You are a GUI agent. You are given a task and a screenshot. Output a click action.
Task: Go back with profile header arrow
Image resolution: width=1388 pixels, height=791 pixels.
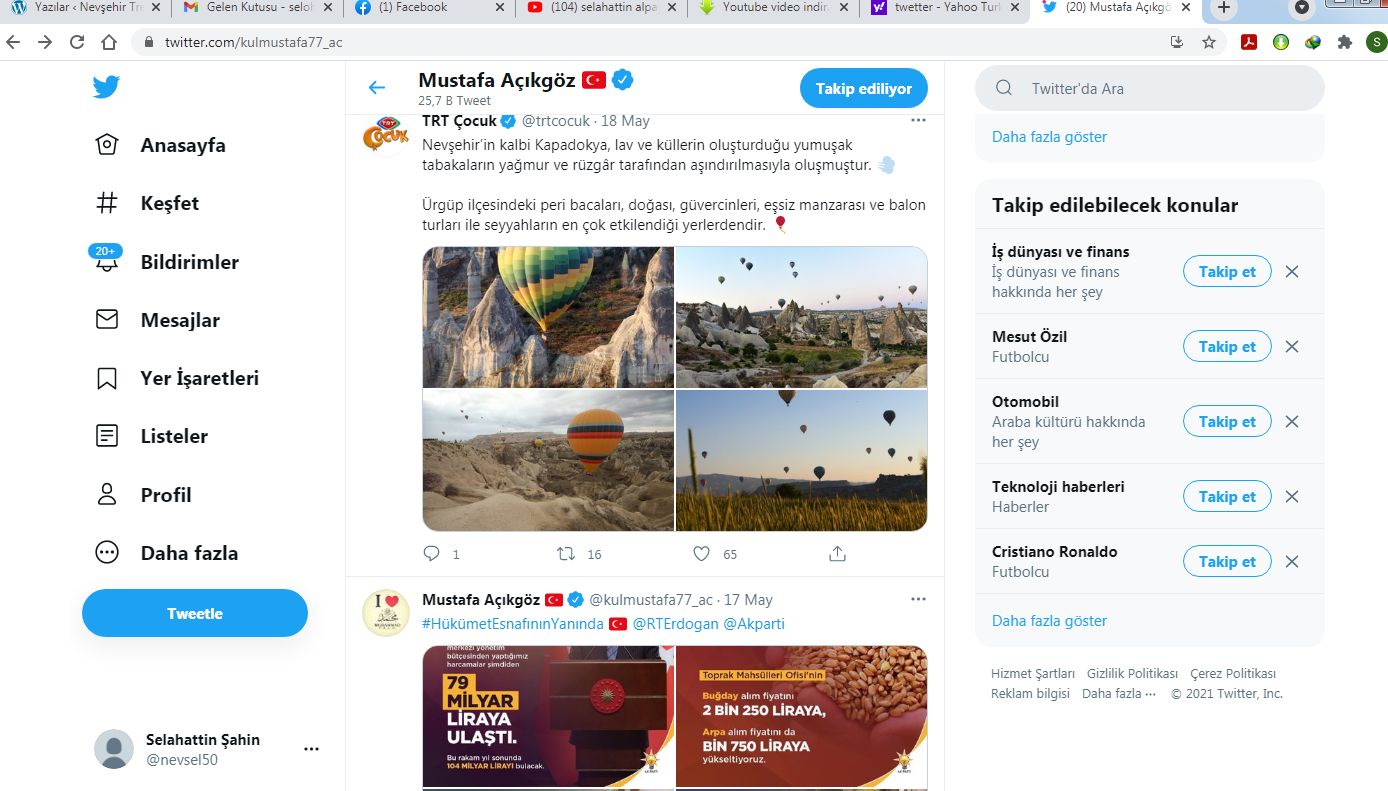(x=377, y=88)
